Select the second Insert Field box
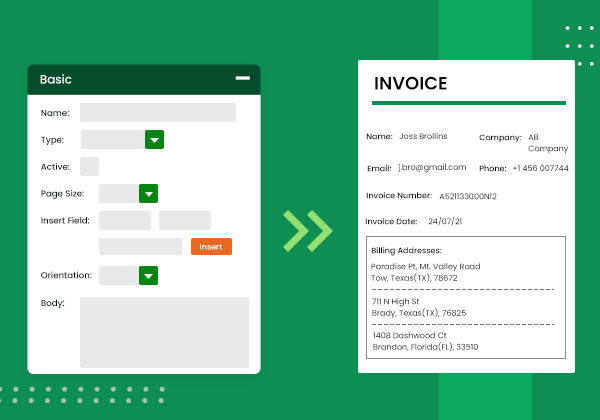The width and height of the screenshot is (600, 420). 185,220
